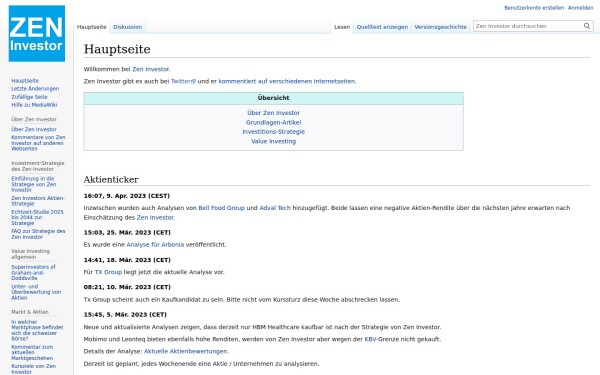Click sidebar heading Value Investing allgemein
The image size is (600, 375).
[30, 254]
